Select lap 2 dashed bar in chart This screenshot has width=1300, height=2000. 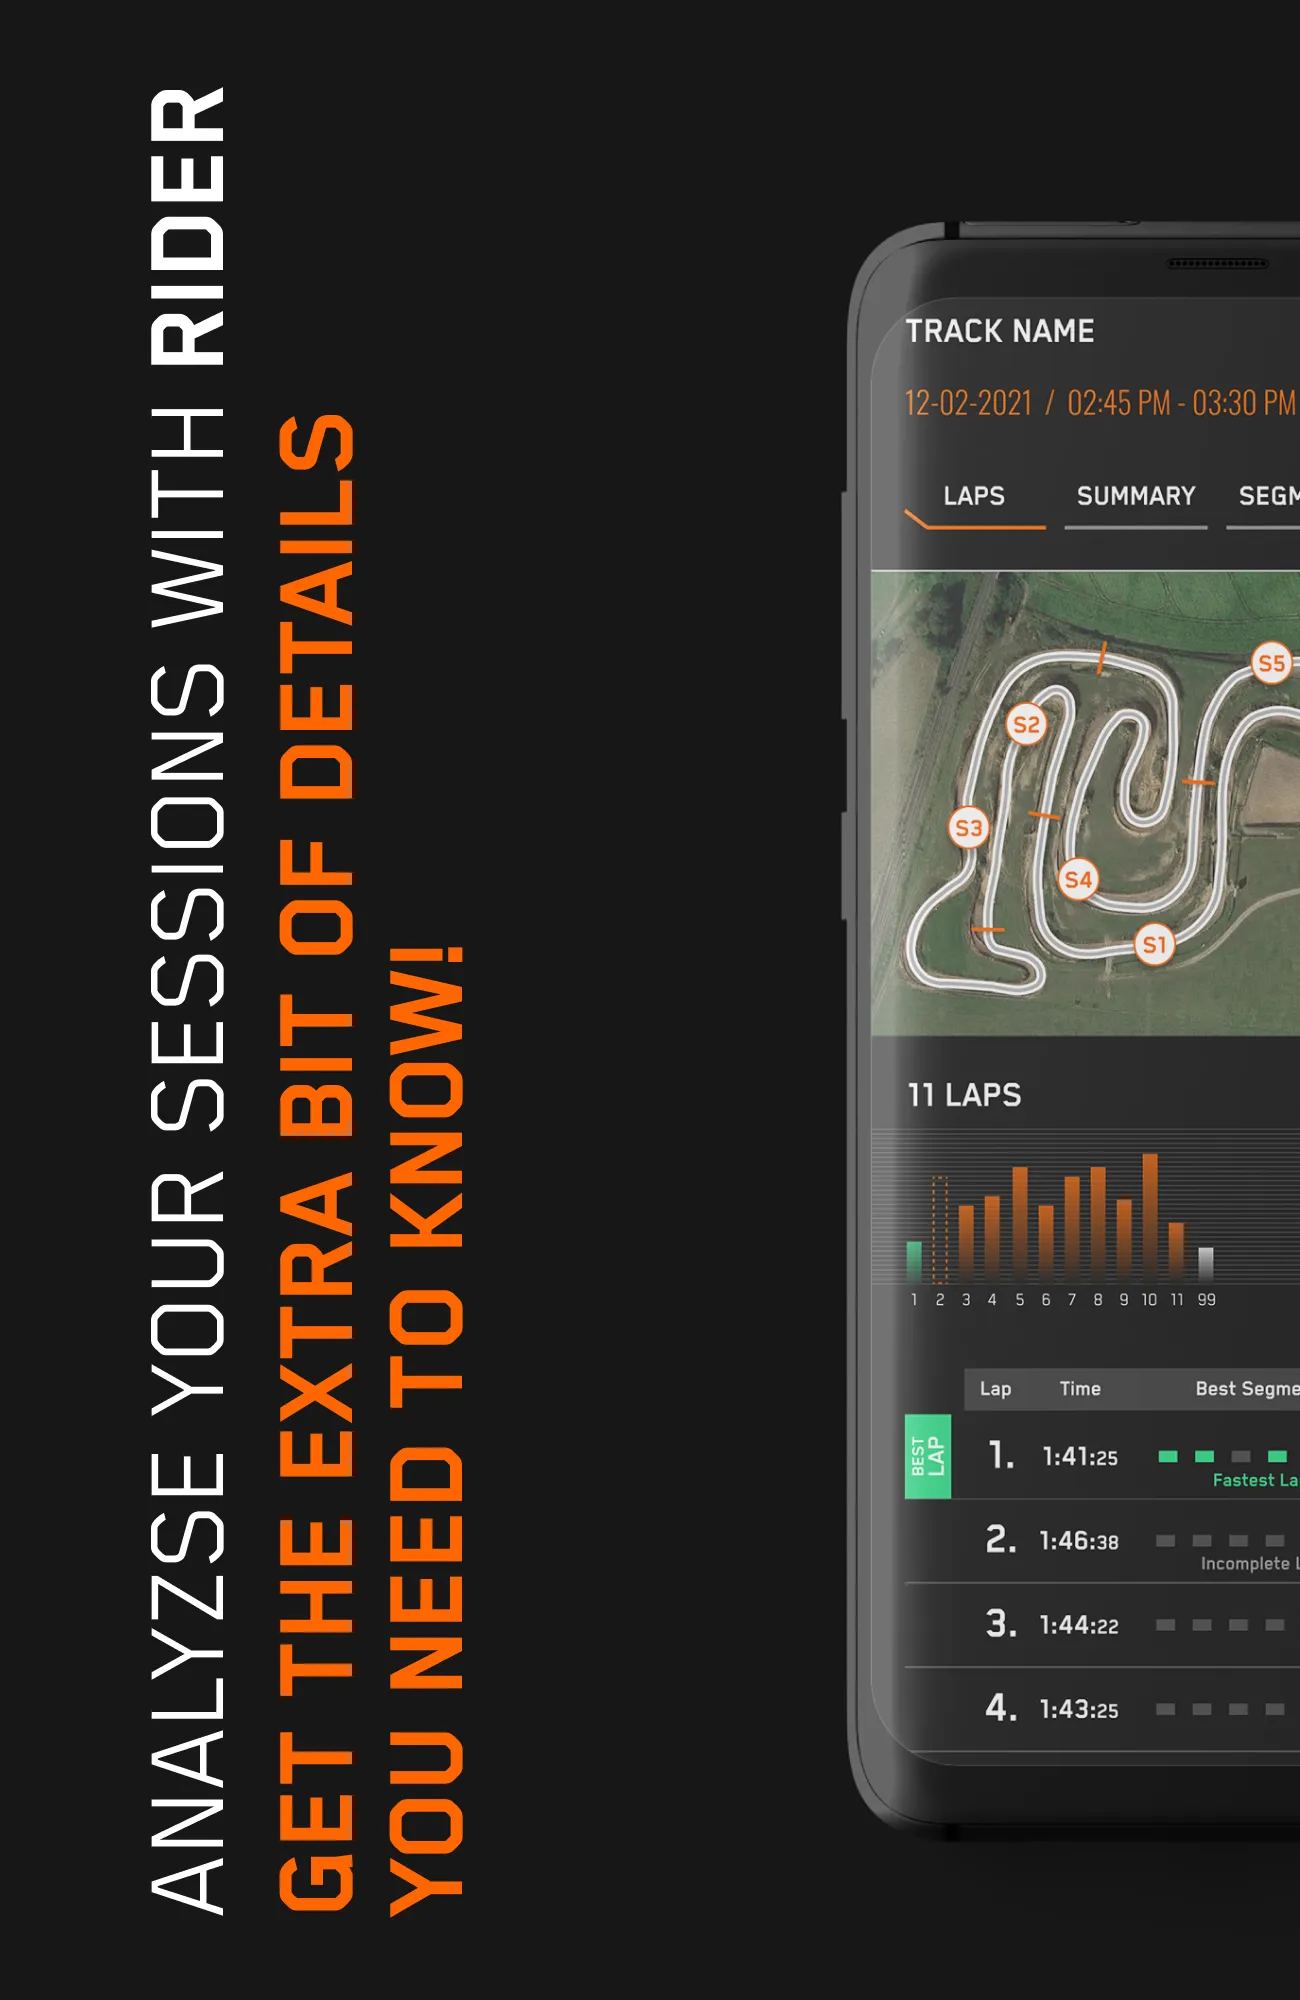point(940,1230)
